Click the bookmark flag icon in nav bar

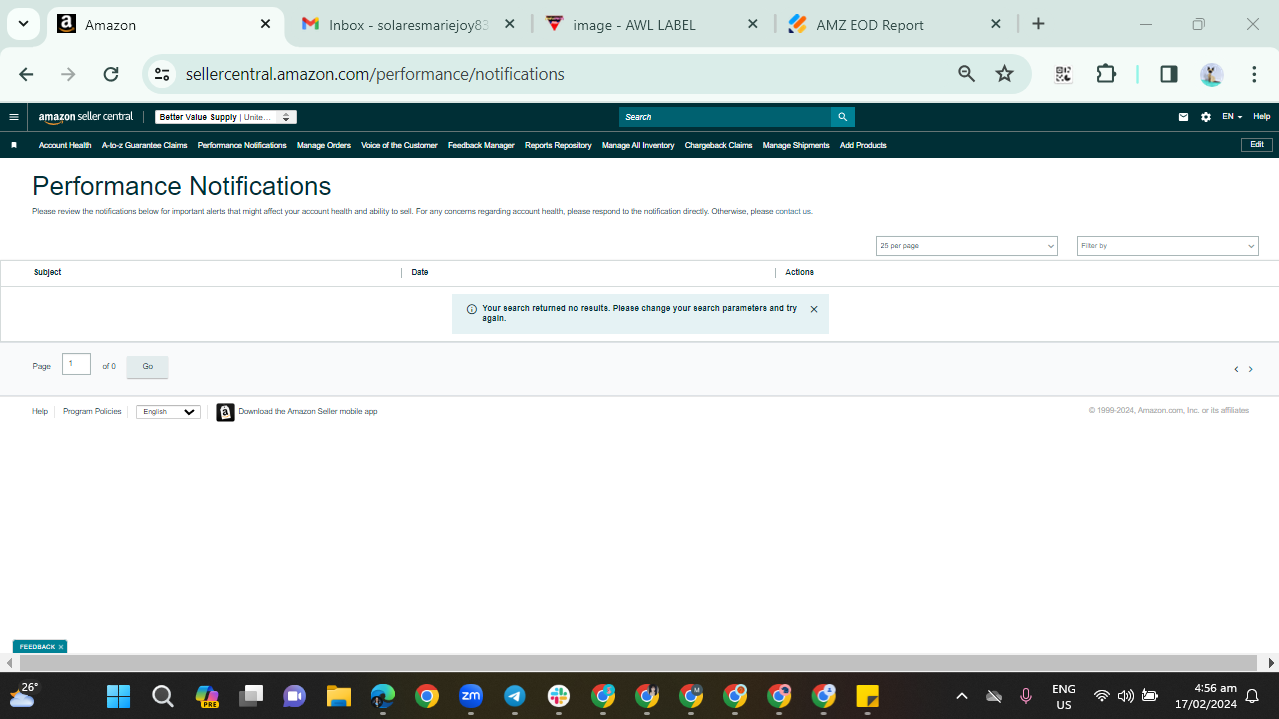(14, 145)
